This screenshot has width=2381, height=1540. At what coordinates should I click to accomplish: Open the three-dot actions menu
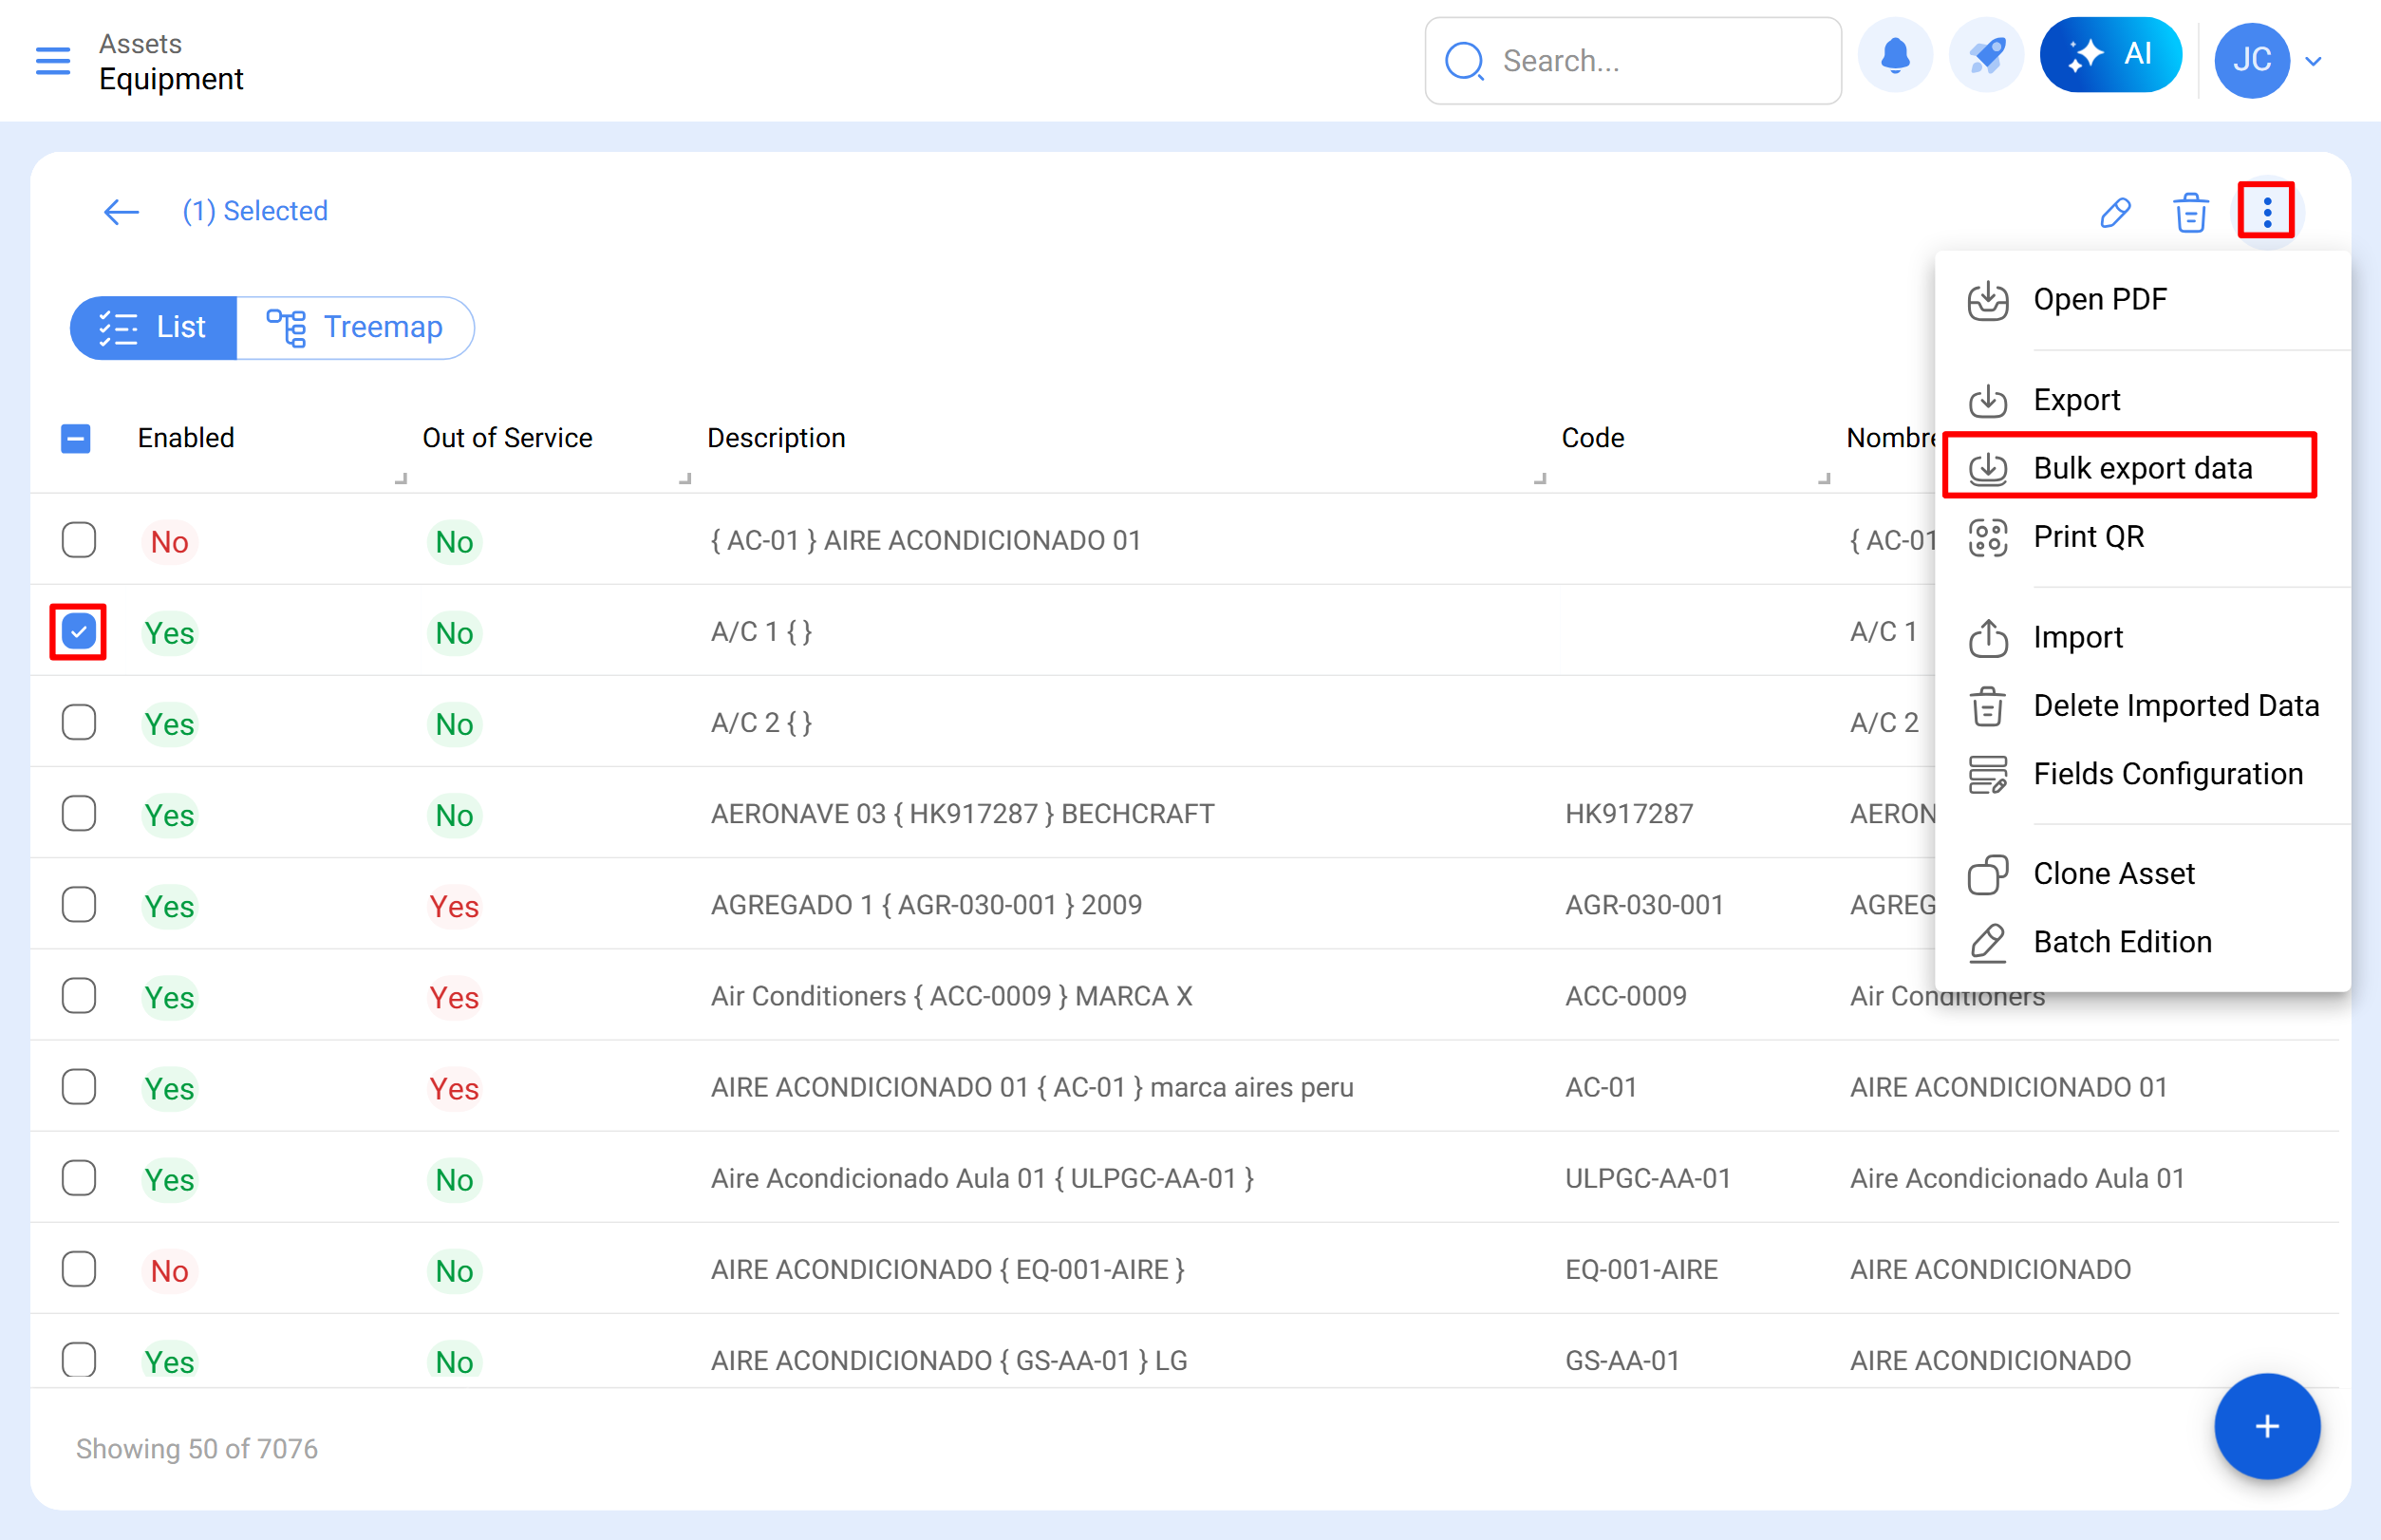[2266, 211]
